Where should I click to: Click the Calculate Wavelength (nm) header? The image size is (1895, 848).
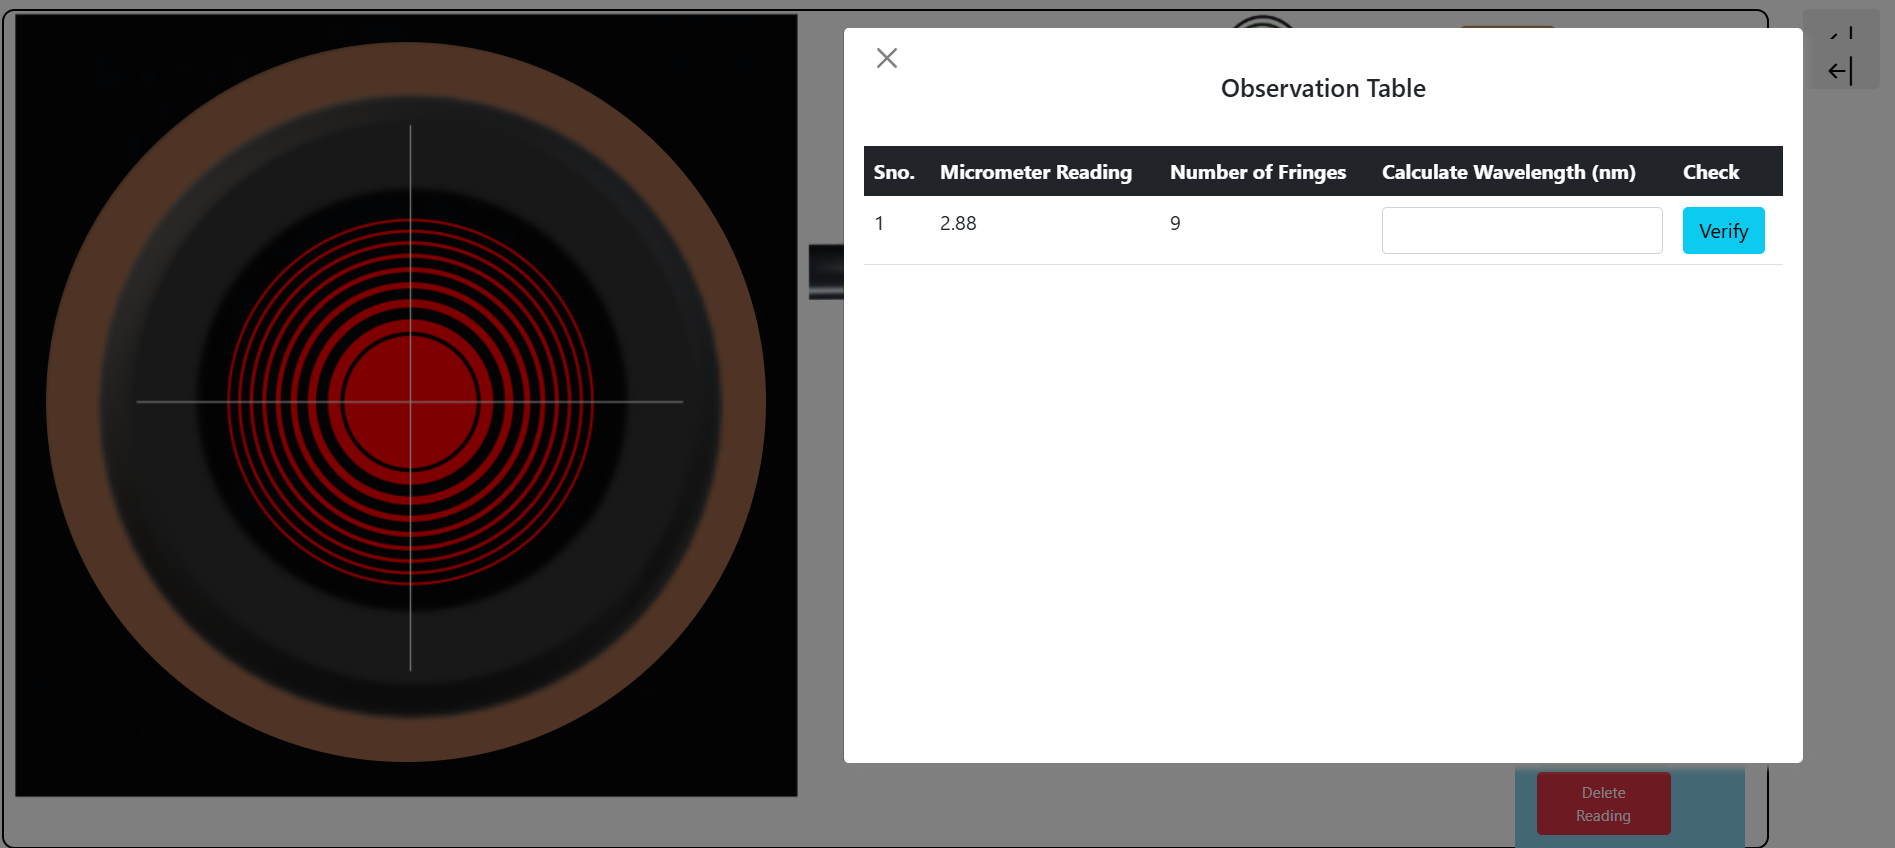[1508, 172]
